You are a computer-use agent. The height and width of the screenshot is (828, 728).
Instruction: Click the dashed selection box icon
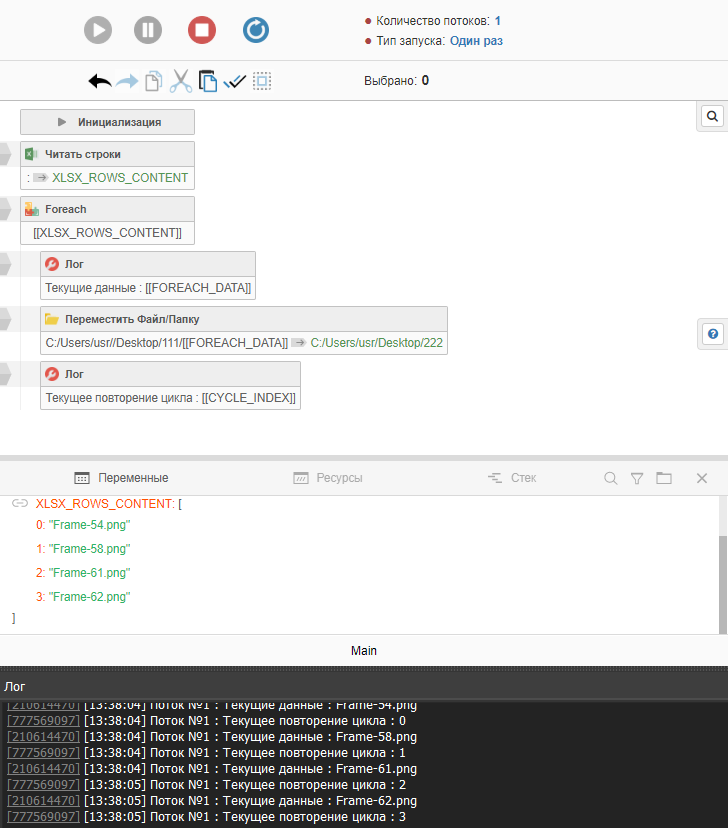pyautogui.click(x=262, y=81)
